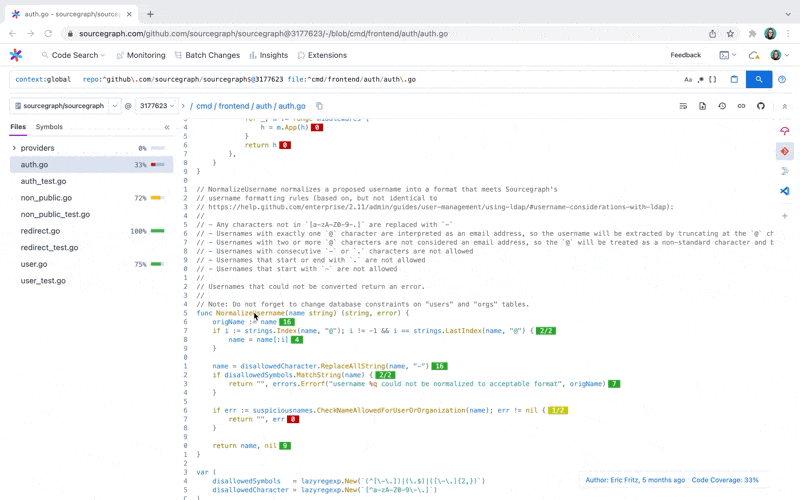Image resolution: width=800 pixels, height=500 pixels.
Task: Click Author: Eric Fritz status item
Action: tap(635, 480)
